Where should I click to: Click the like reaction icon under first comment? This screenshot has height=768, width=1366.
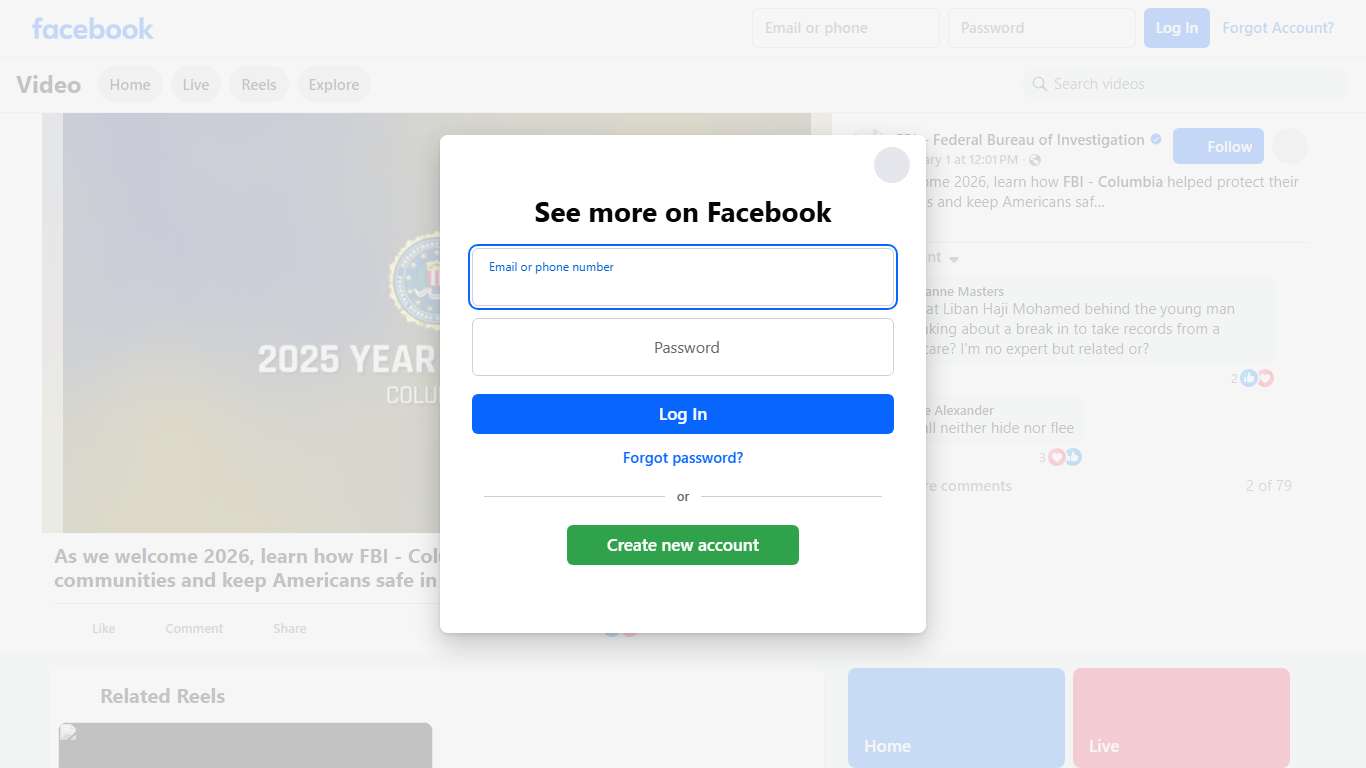coord(1249,378)
